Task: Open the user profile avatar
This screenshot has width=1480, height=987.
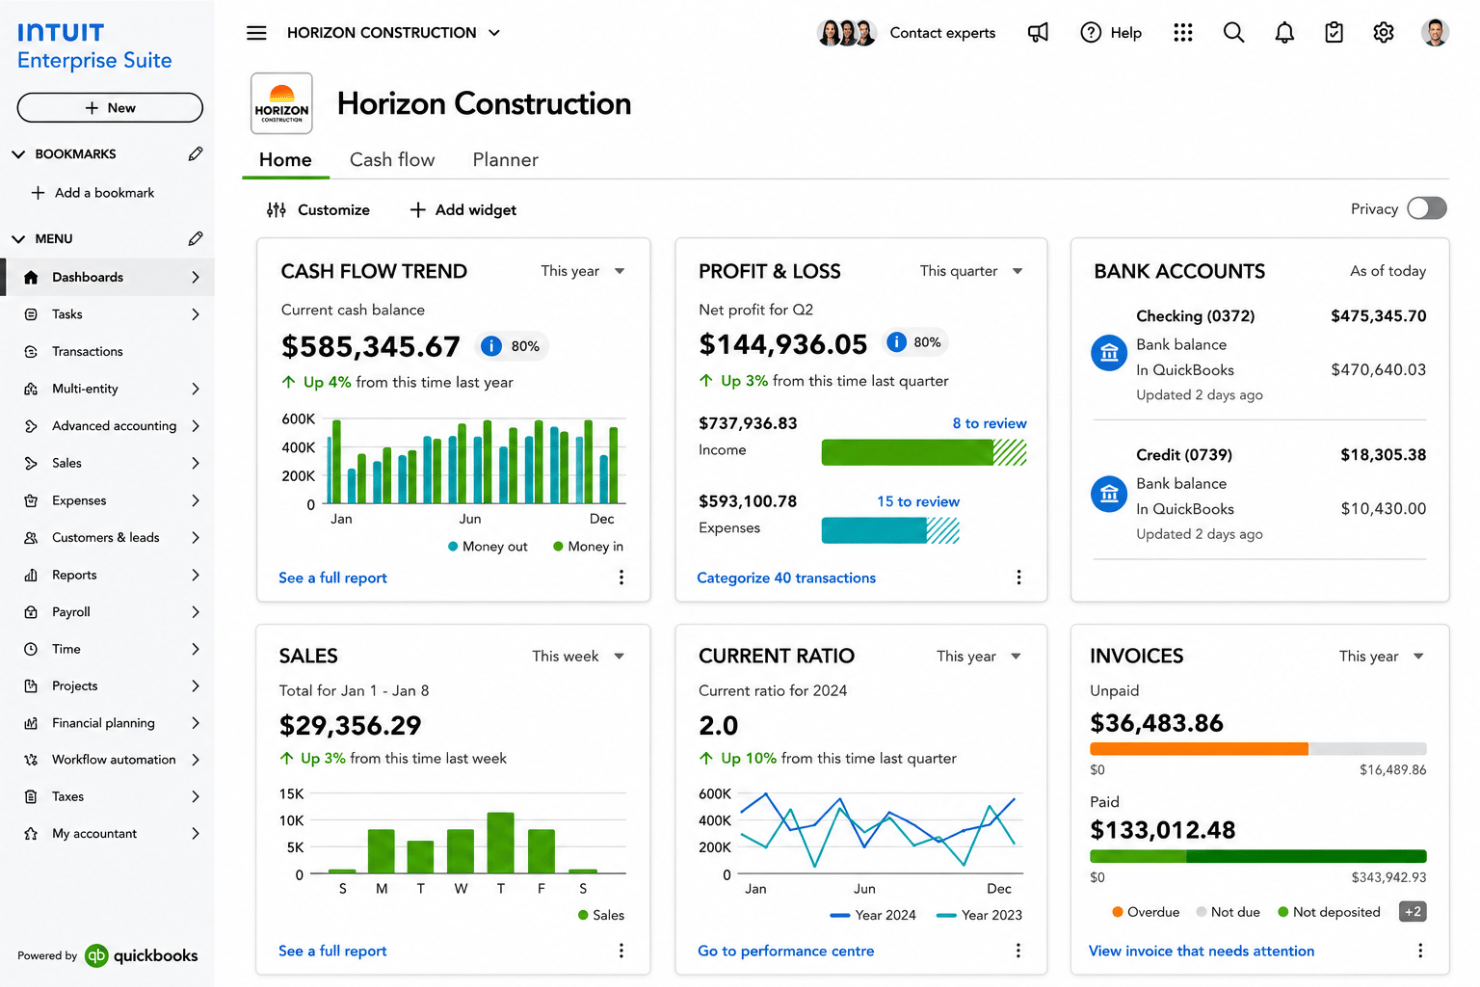Action: (1435, 33)
